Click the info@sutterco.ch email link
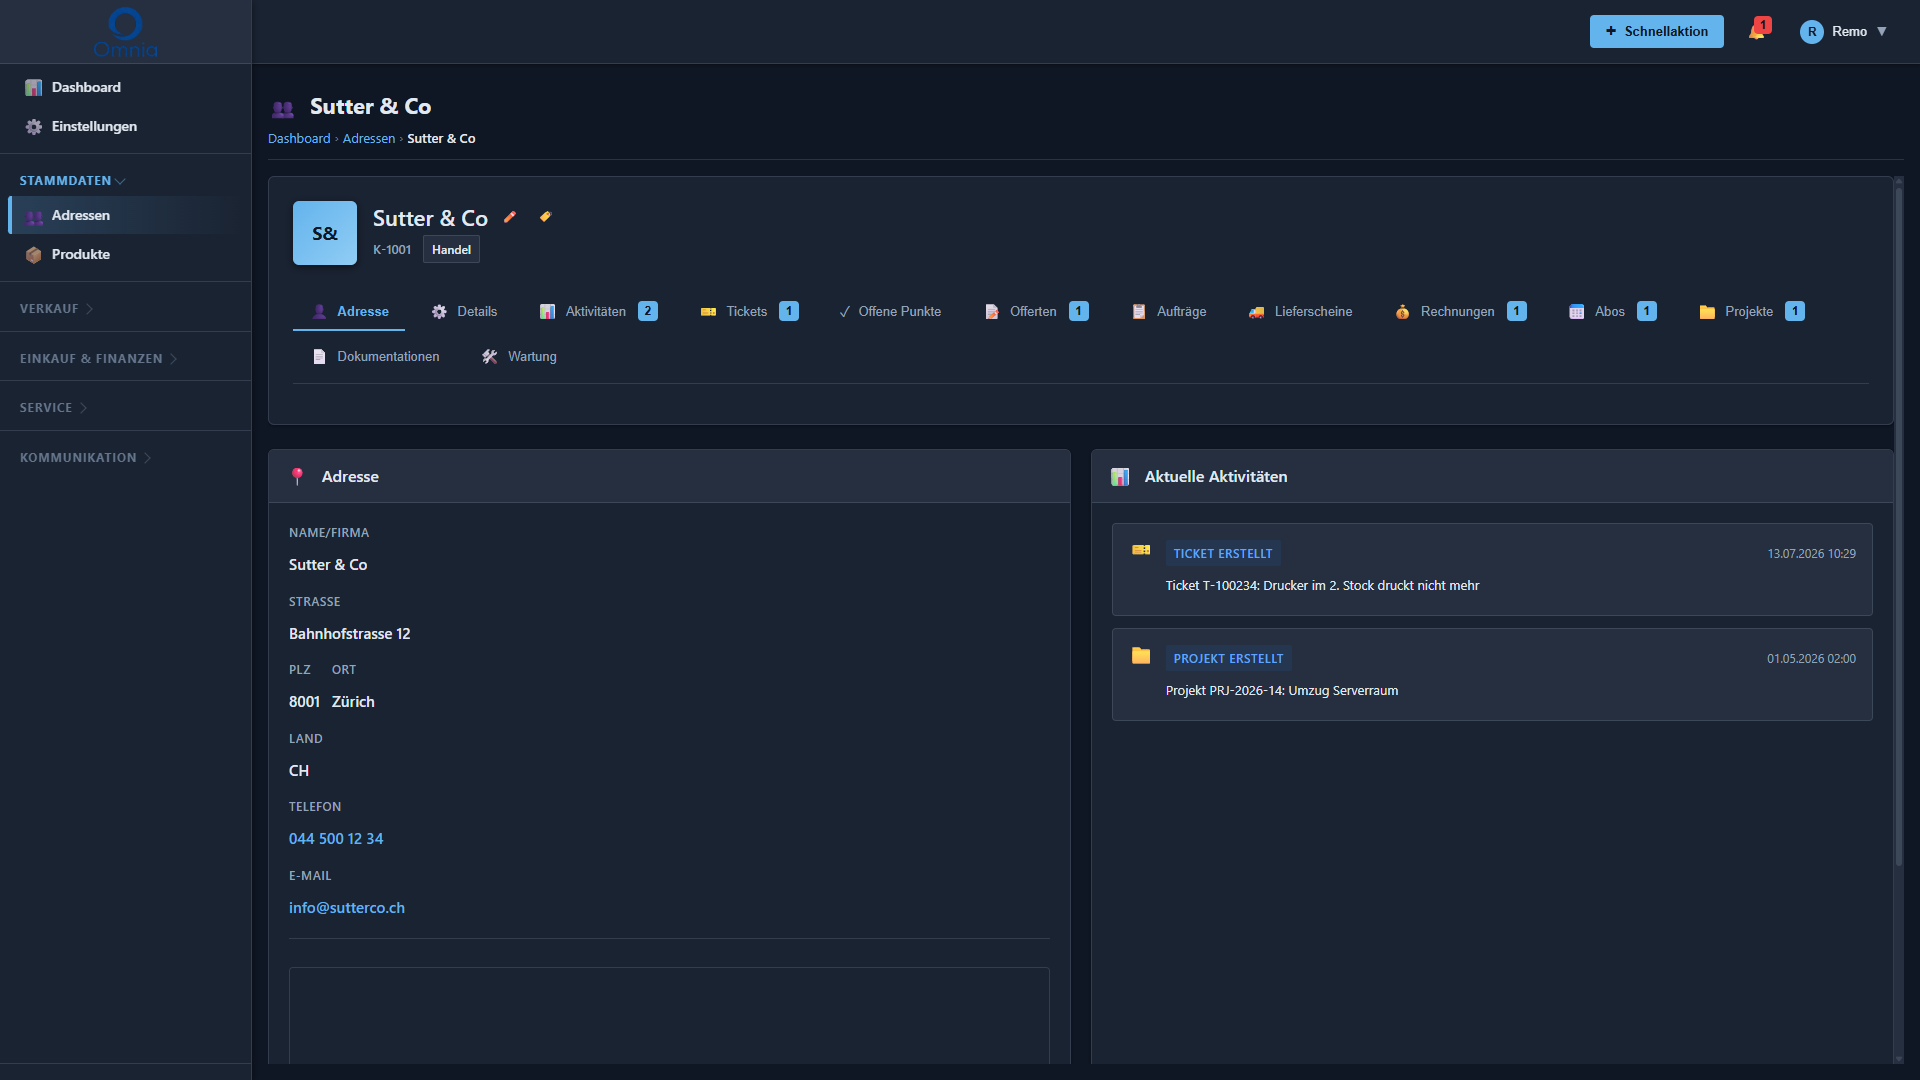 pos(347,908)
